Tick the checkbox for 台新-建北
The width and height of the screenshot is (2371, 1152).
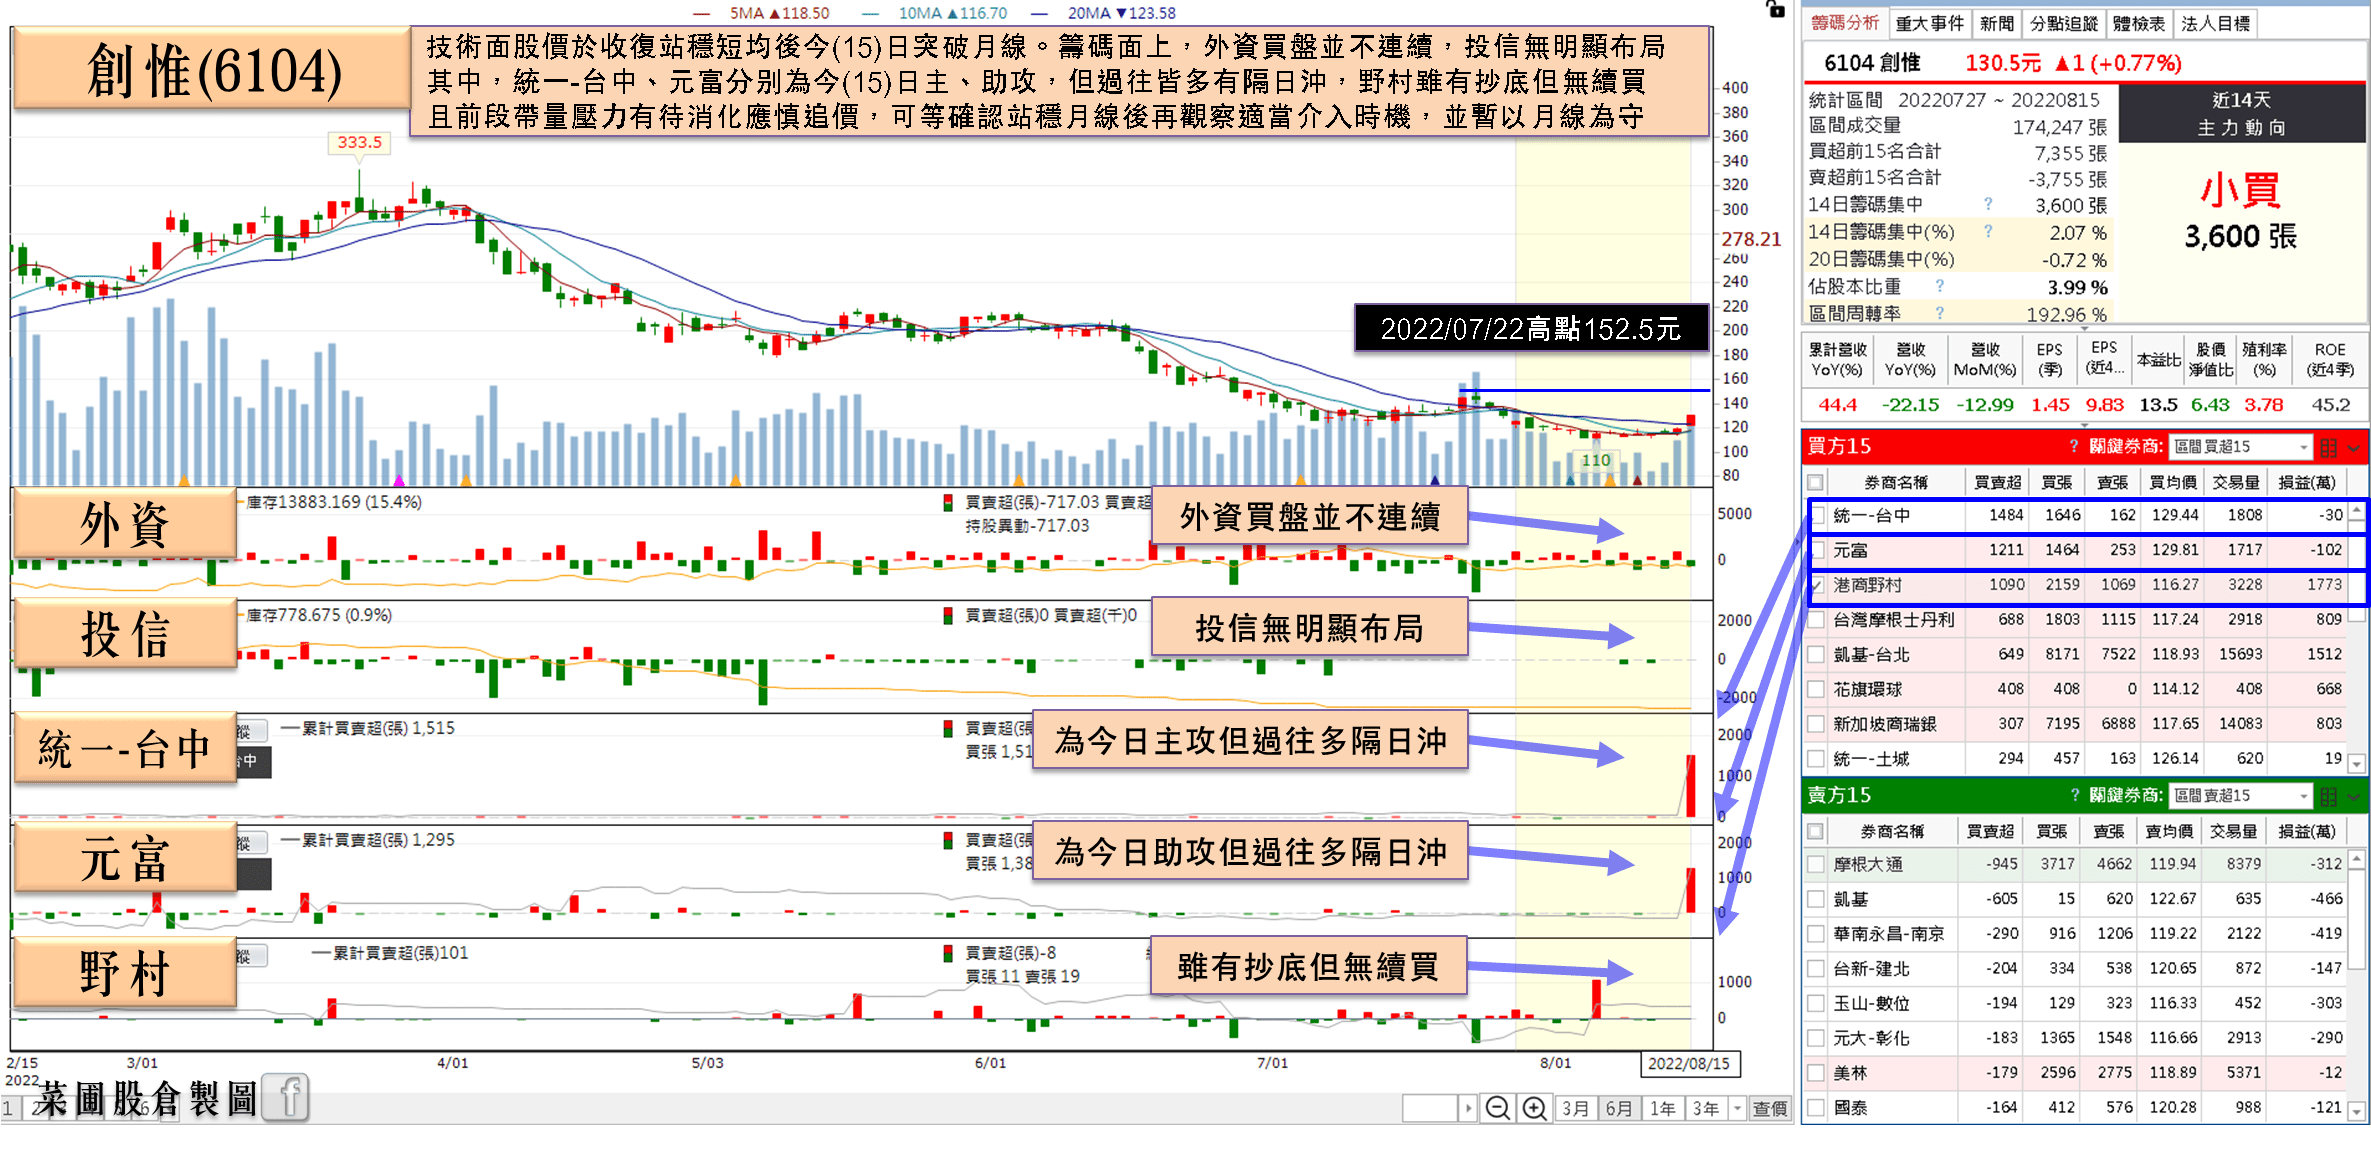(1817, 968)
